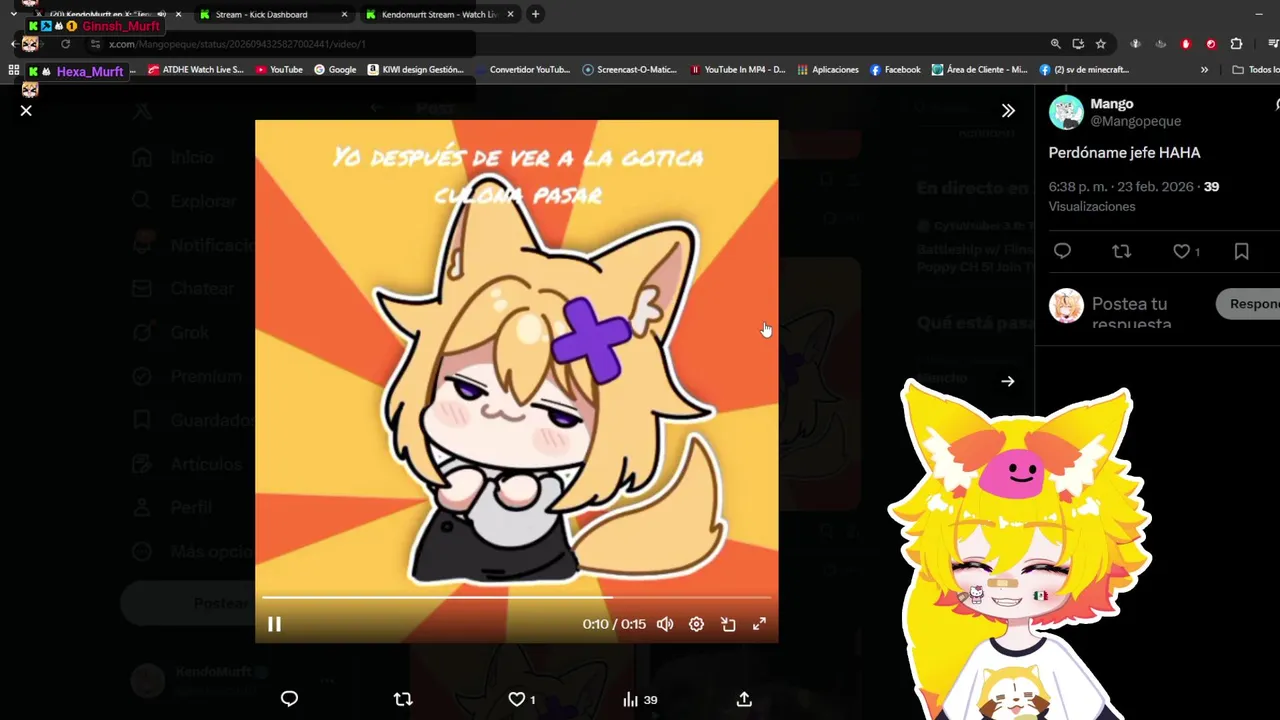This screenshot has width=1280, height=720.
Task: Collapse the post sidebar with the double chevron
Action: coord(1008,110)
